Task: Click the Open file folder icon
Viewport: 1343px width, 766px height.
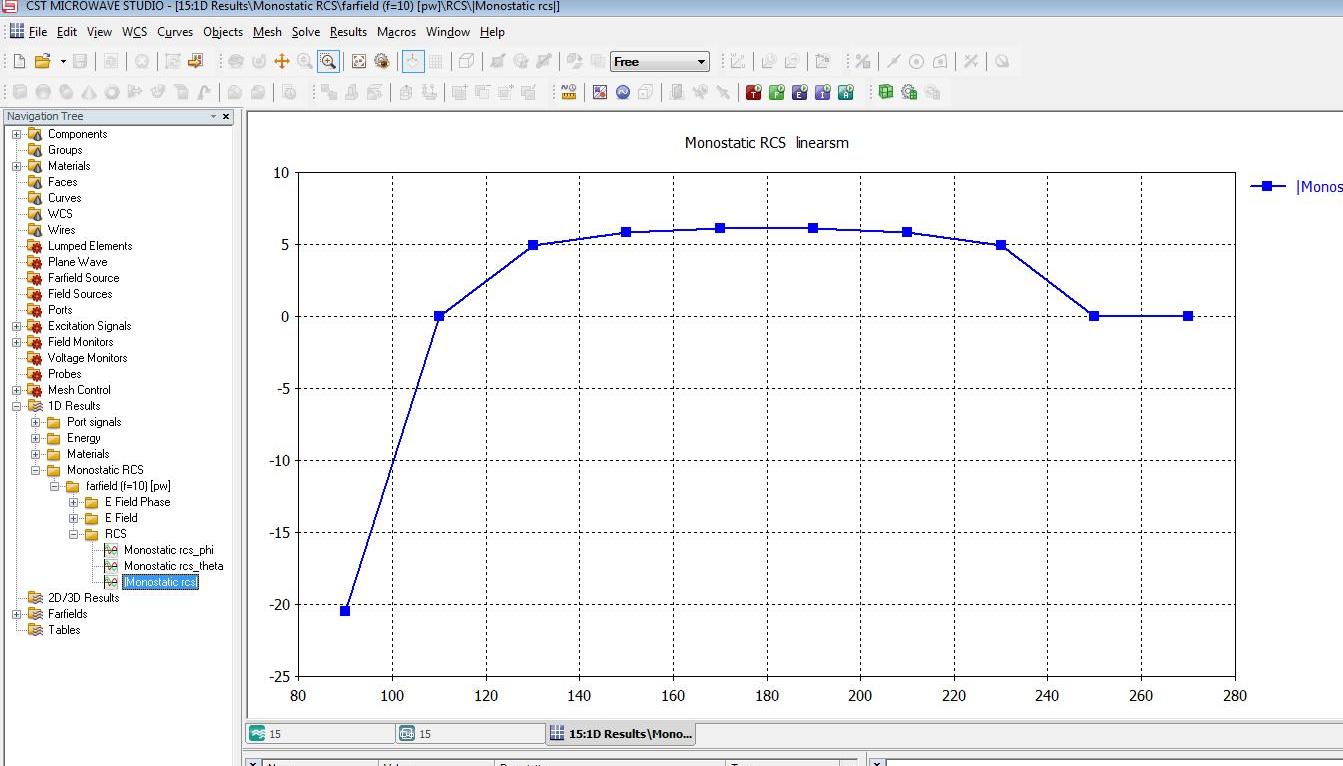Action: (42, 62)
